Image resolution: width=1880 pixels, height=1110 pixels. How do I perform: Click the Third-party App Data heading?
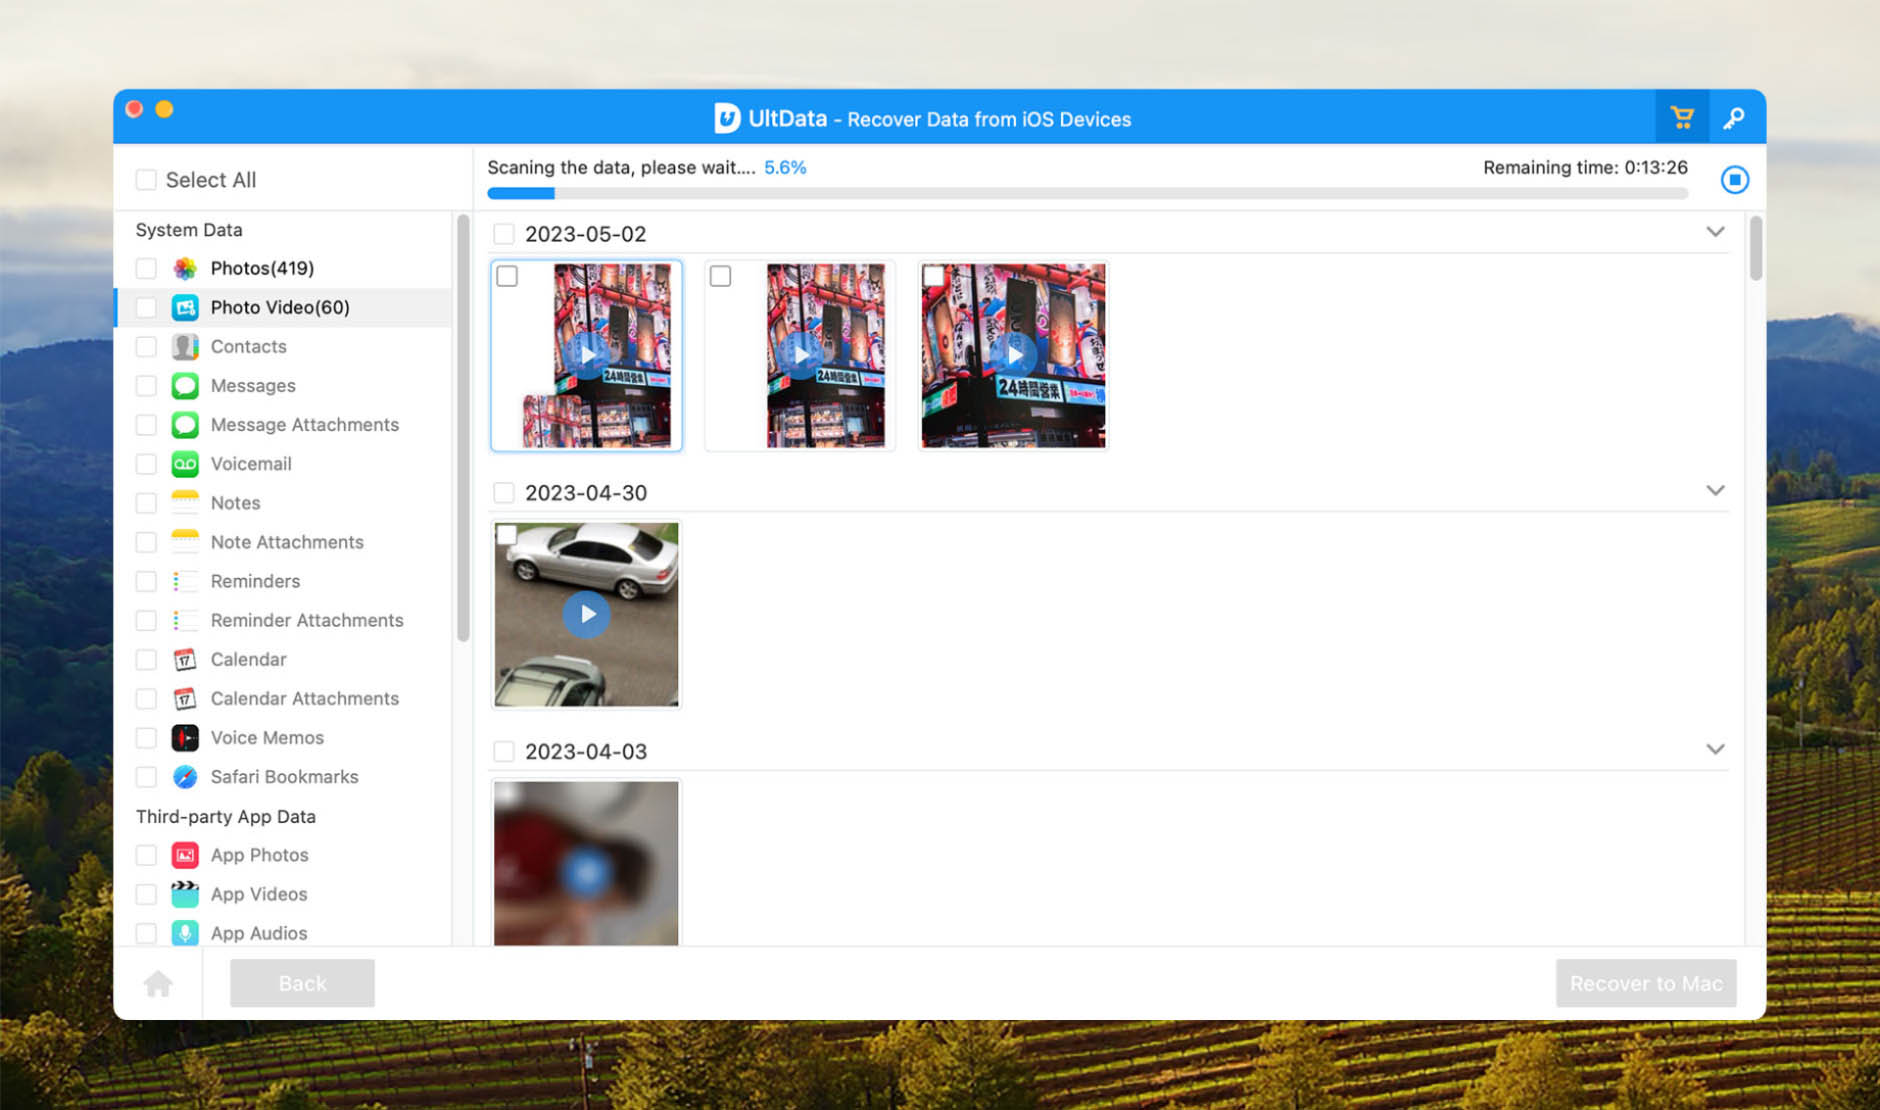[226, 816]
